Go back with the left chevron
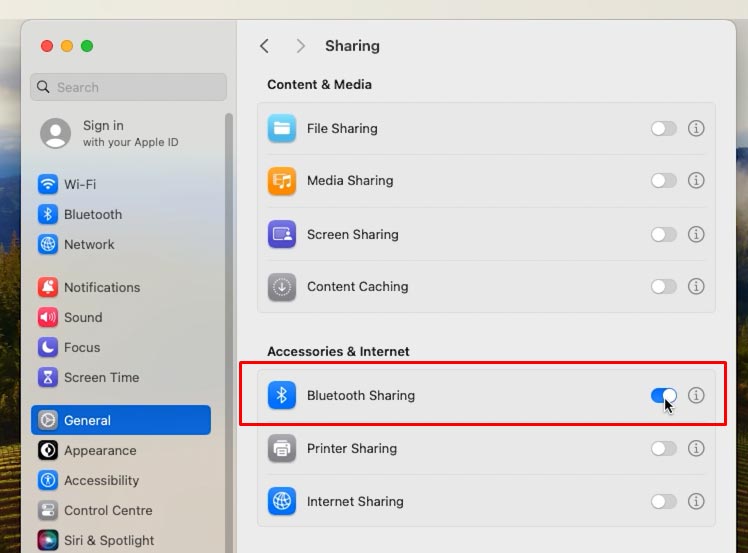The image size is (748, 553). tap(265, 46)
